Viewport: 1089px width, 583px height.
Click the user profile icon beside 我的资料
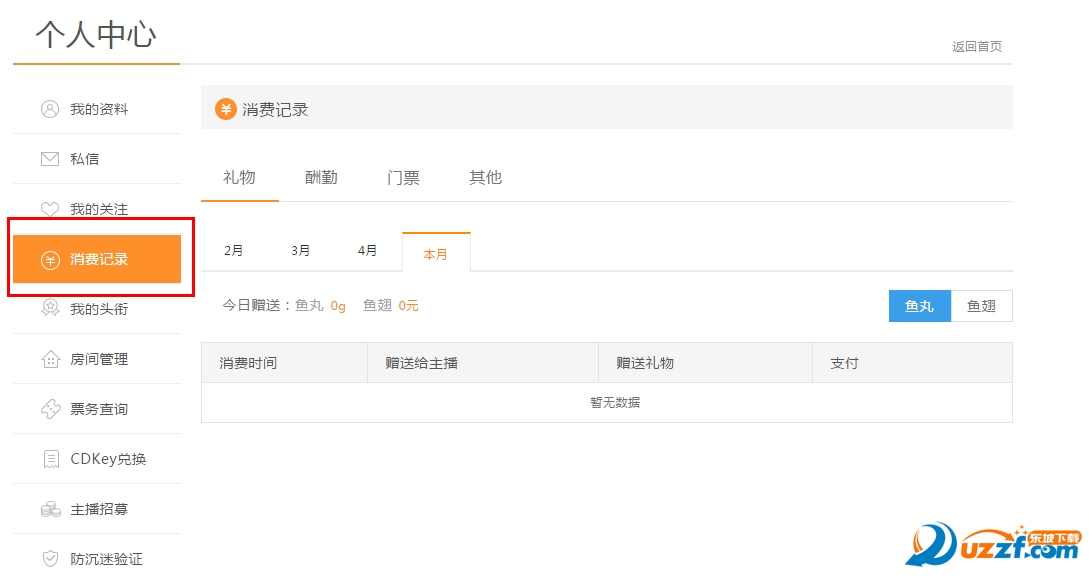point(50,109)
